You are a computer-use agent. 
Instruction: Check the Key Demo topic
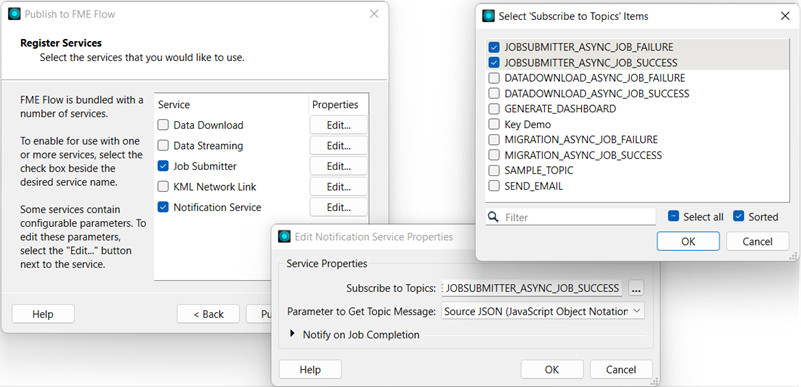click(x=493, y=124)
